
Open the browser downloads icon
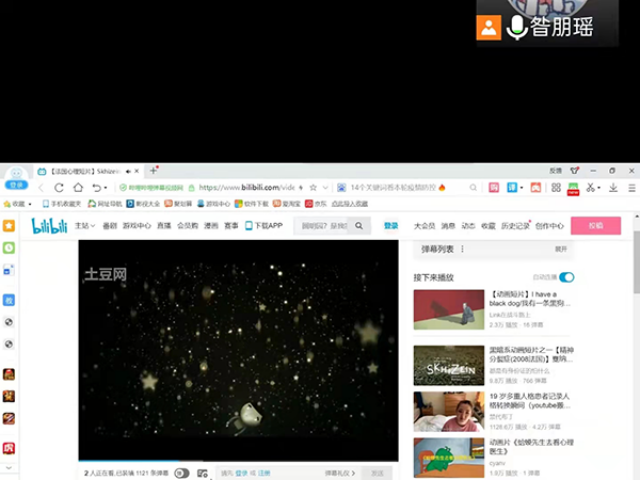[613, 187]
